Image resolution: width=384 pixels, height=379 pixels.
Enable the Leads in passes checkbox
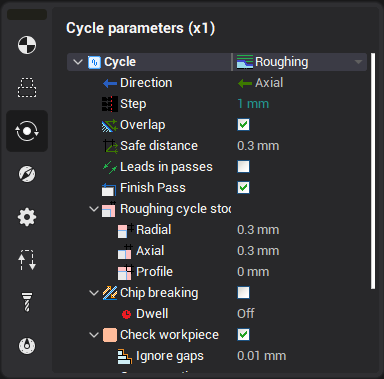point(243,167)
